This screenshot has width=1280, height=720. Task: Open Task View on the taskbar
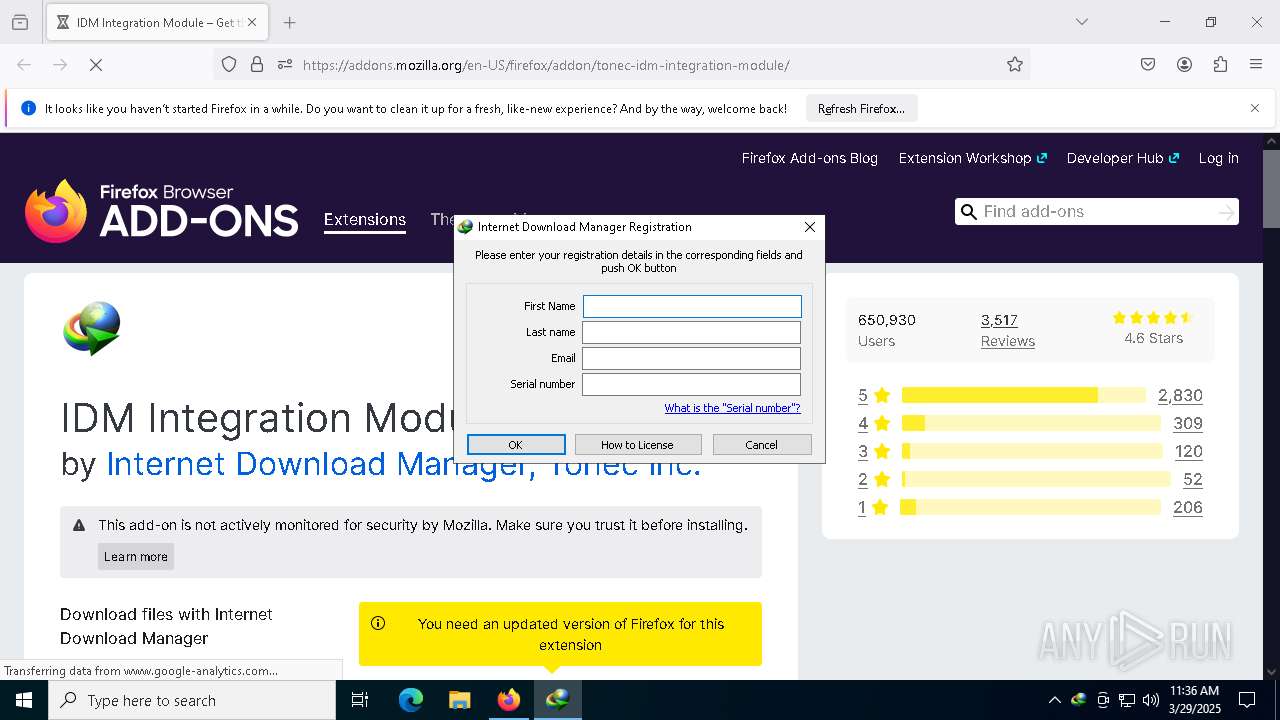click(361, 700)
